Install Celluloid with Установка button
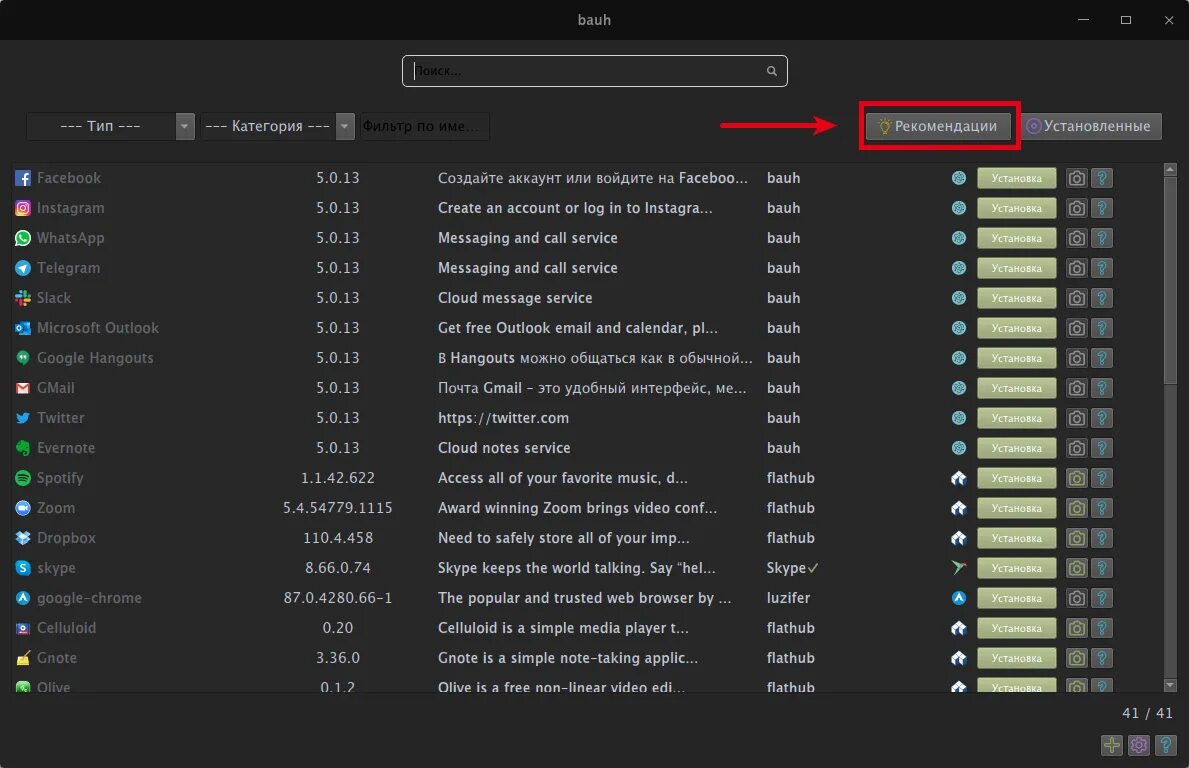1189x768 pixels. pyautogui.click(x=1016, y=628)
